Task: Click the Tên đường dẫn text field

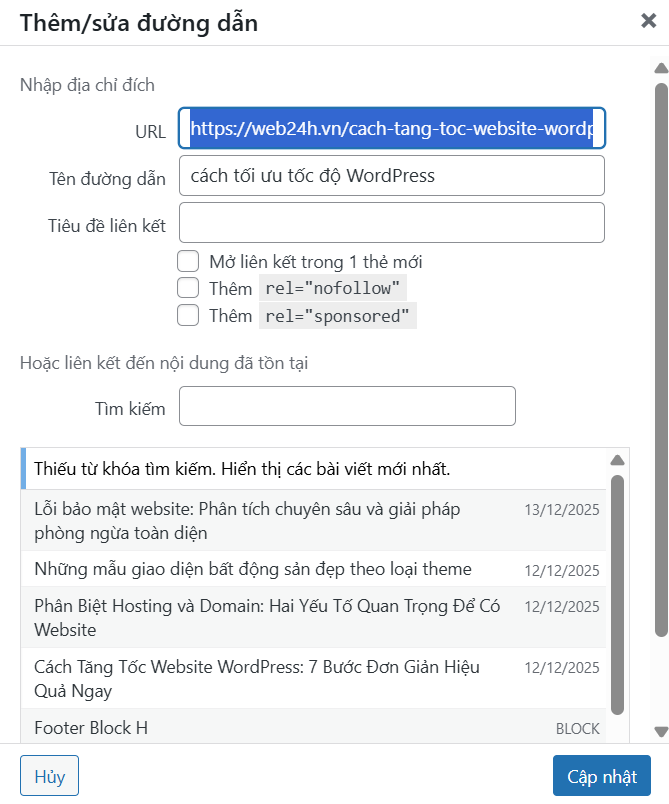Action: 390,175
